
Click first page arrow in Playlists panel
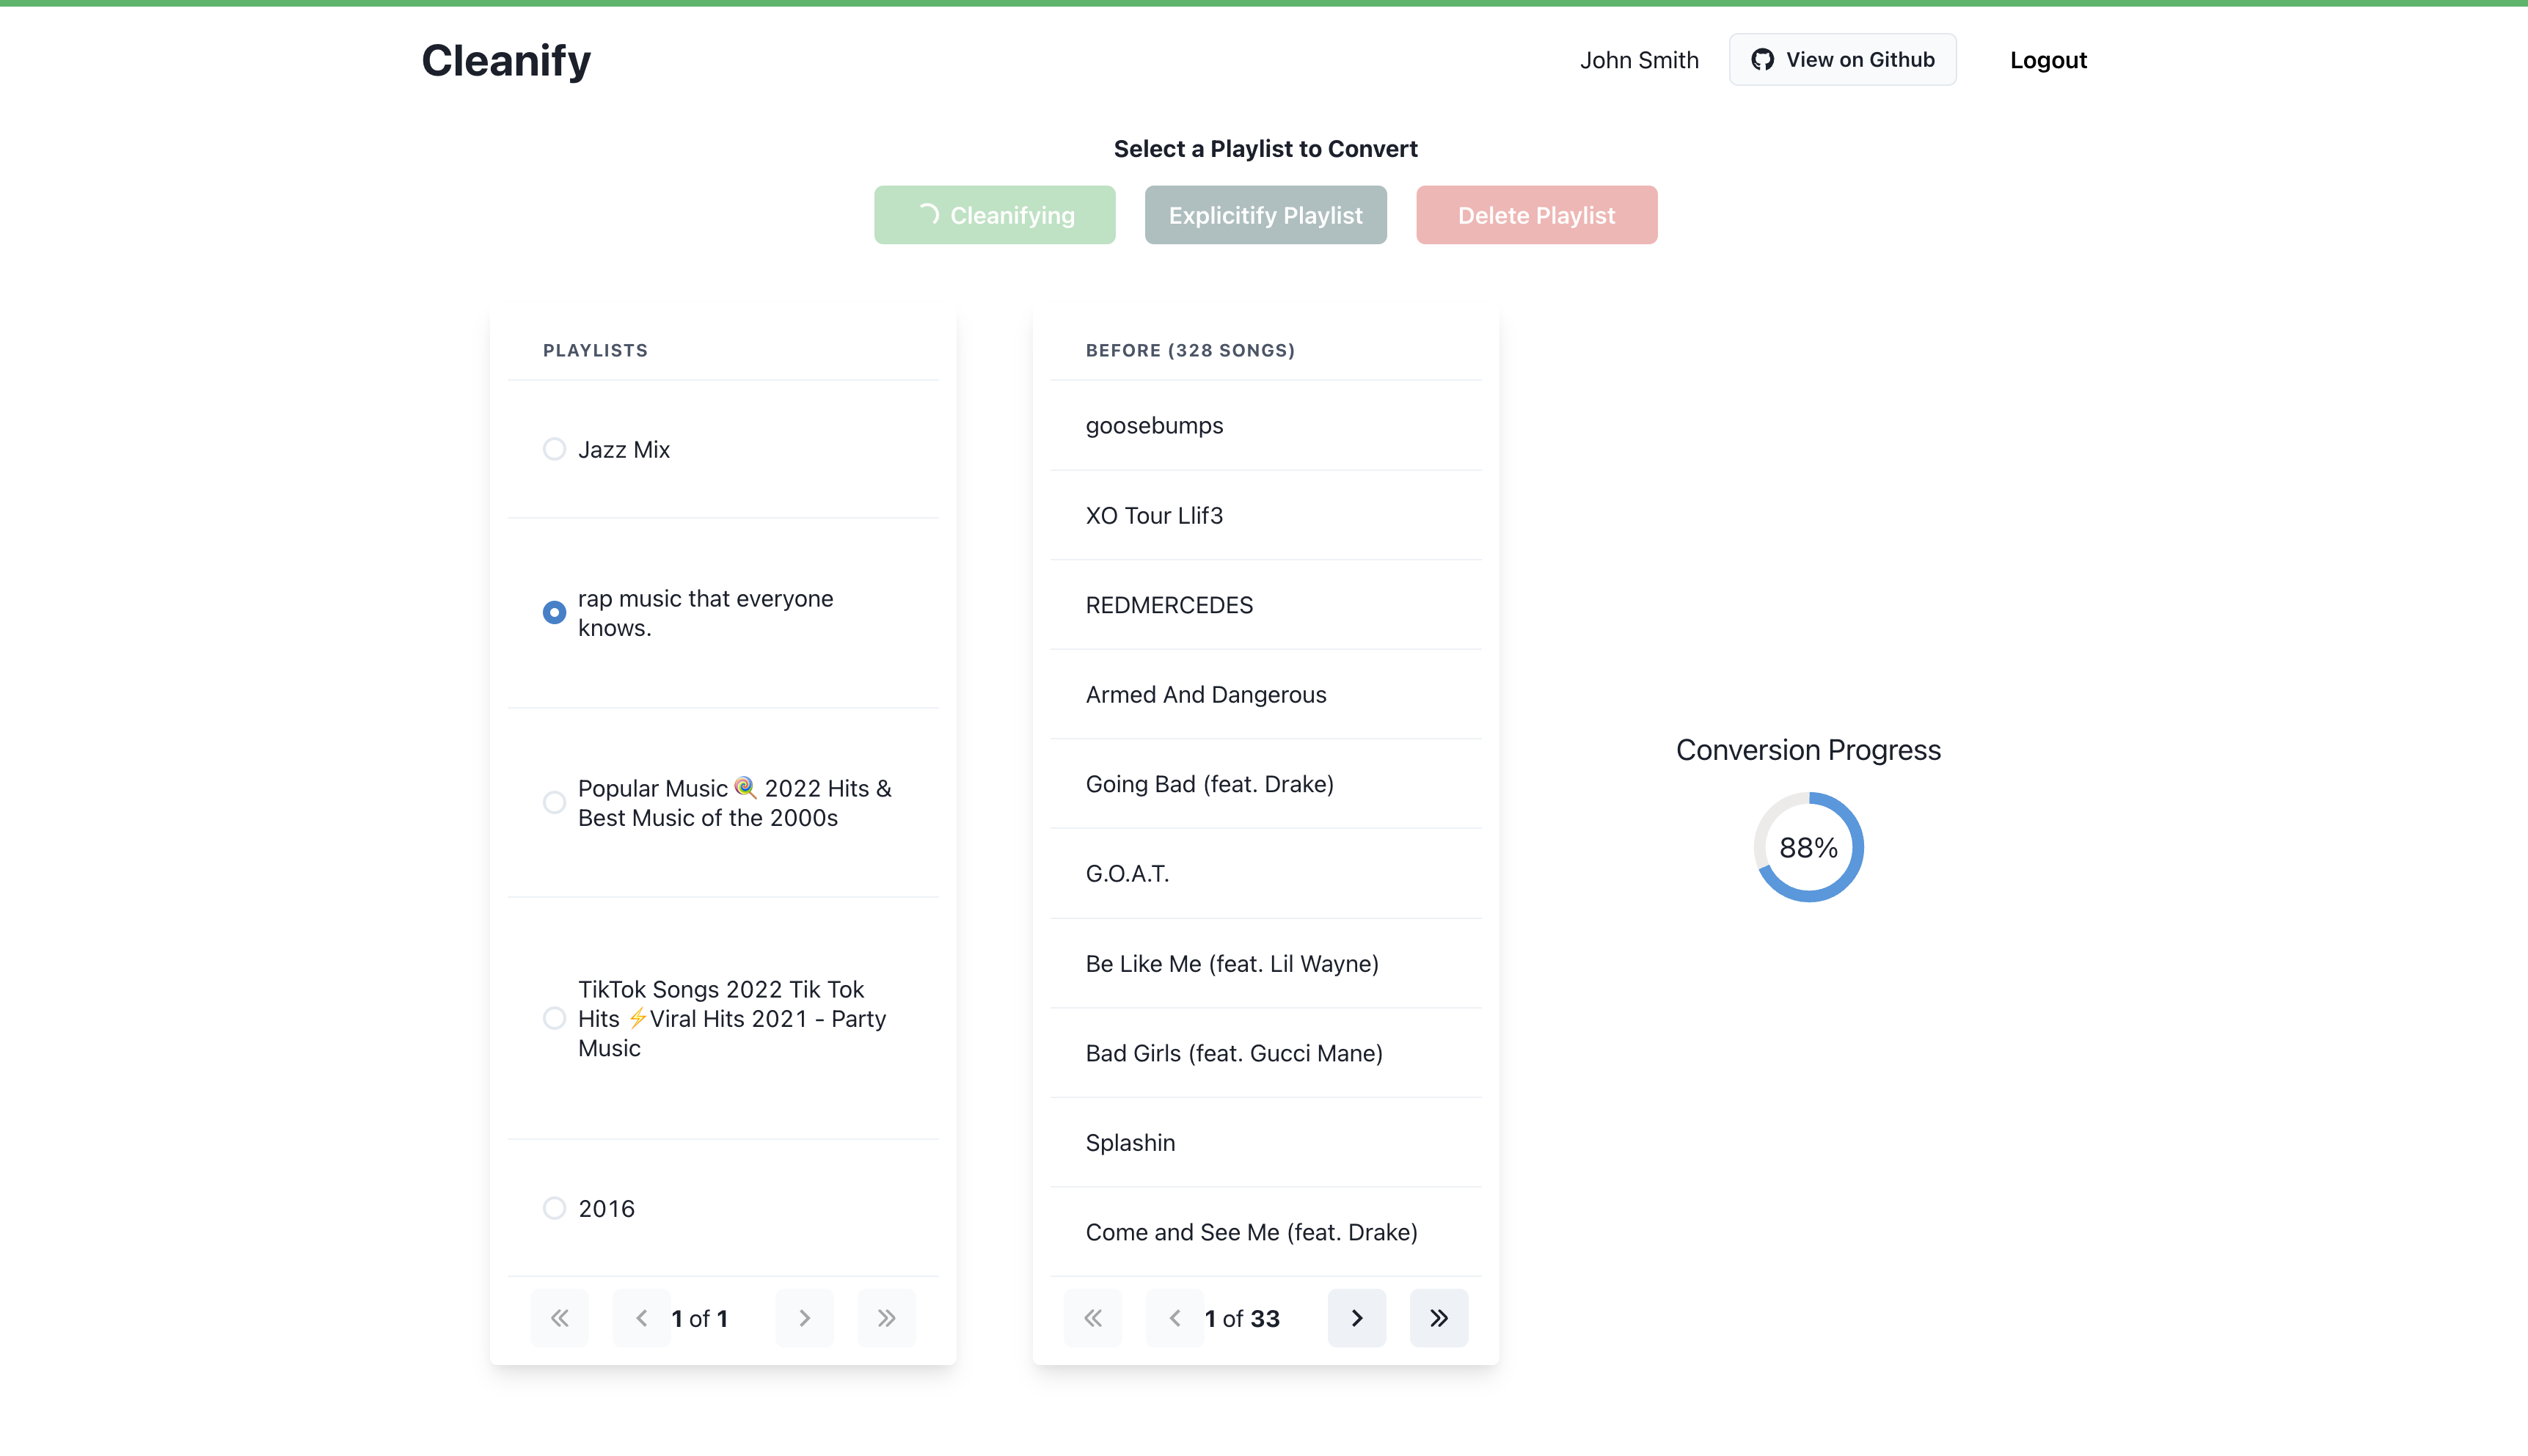pyautogui.click(x=559, y=1318)
